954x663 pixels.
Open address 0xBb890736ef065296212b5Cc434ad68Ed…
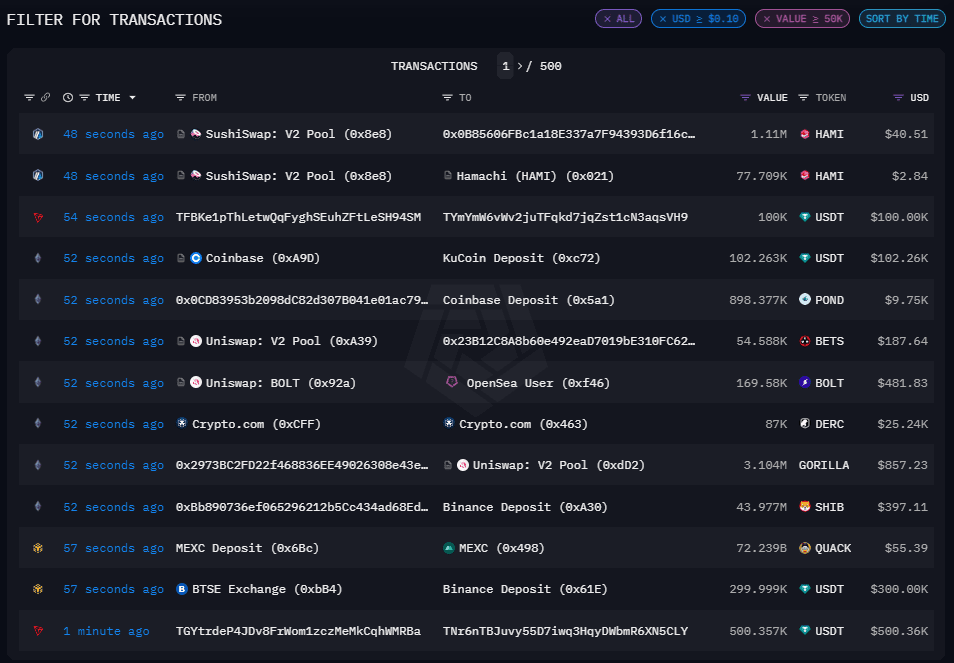tap(302, 507)
